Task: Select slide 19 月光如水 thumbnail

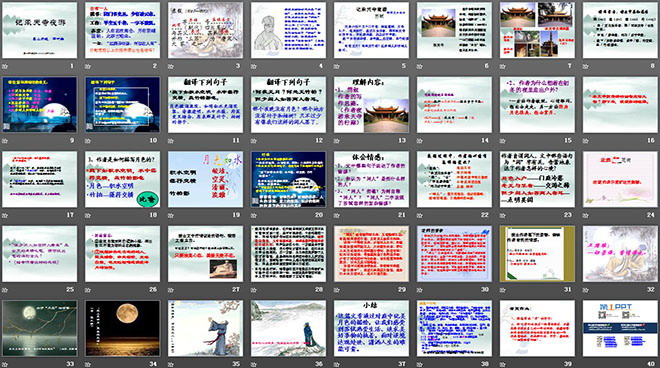Action: pos(205,179)
